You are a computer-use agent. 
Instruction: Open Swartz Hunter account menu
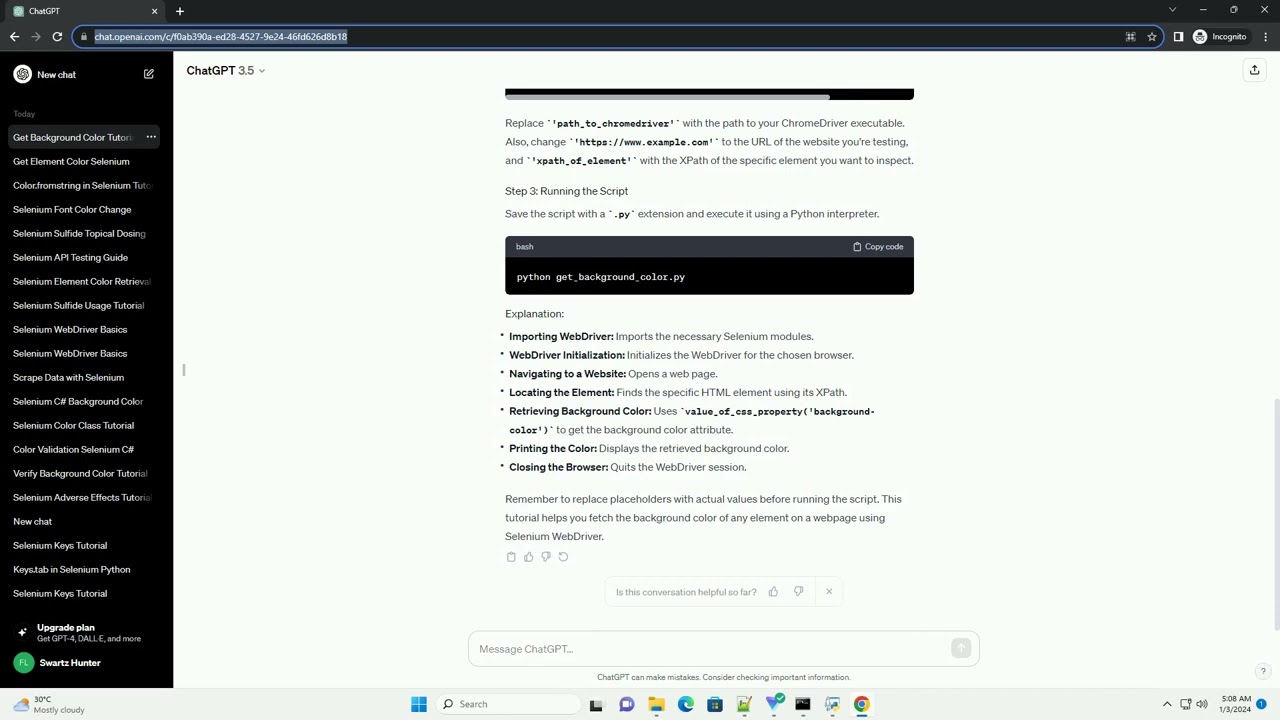(x=86, y=663)
